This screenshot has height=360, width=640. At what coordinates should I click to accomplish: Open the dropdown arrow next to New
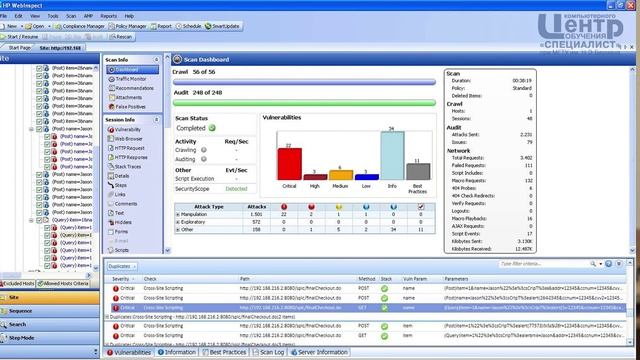pyautogui.click(x=22, y=26)
